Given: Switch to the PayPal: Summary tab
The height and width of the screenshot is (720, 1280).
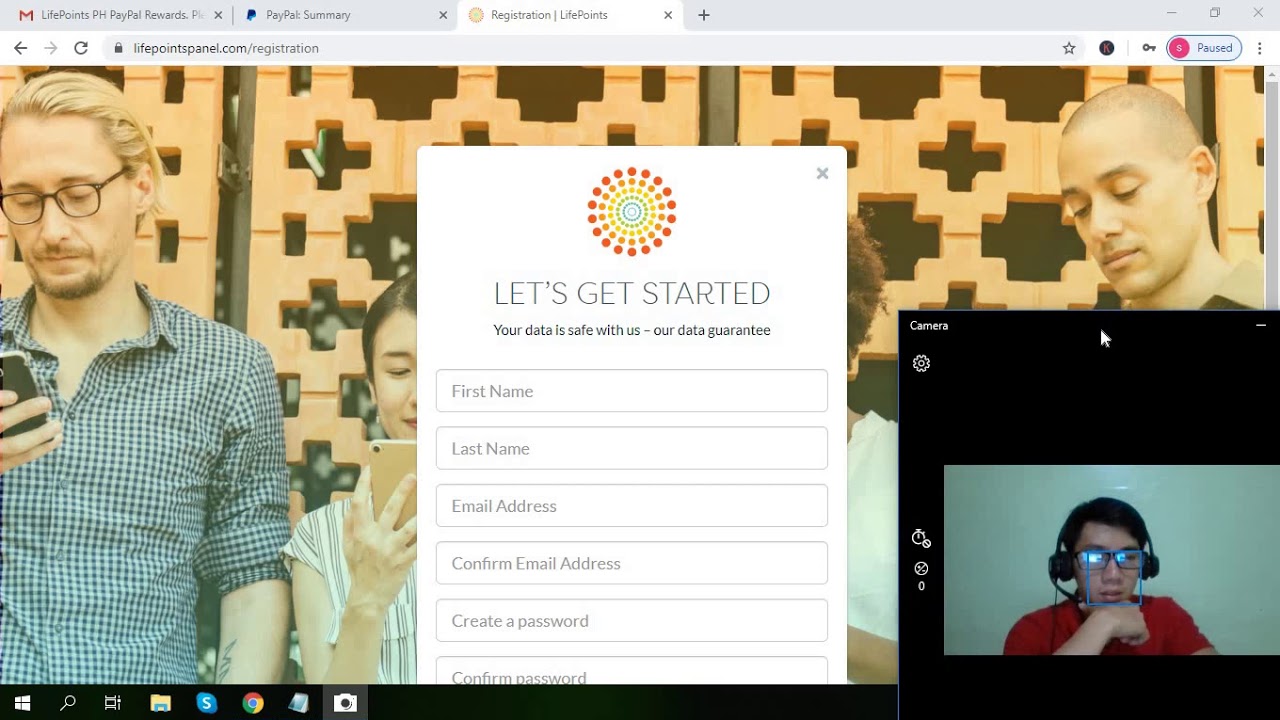Looking at the screenshot, I should (345, 15).
